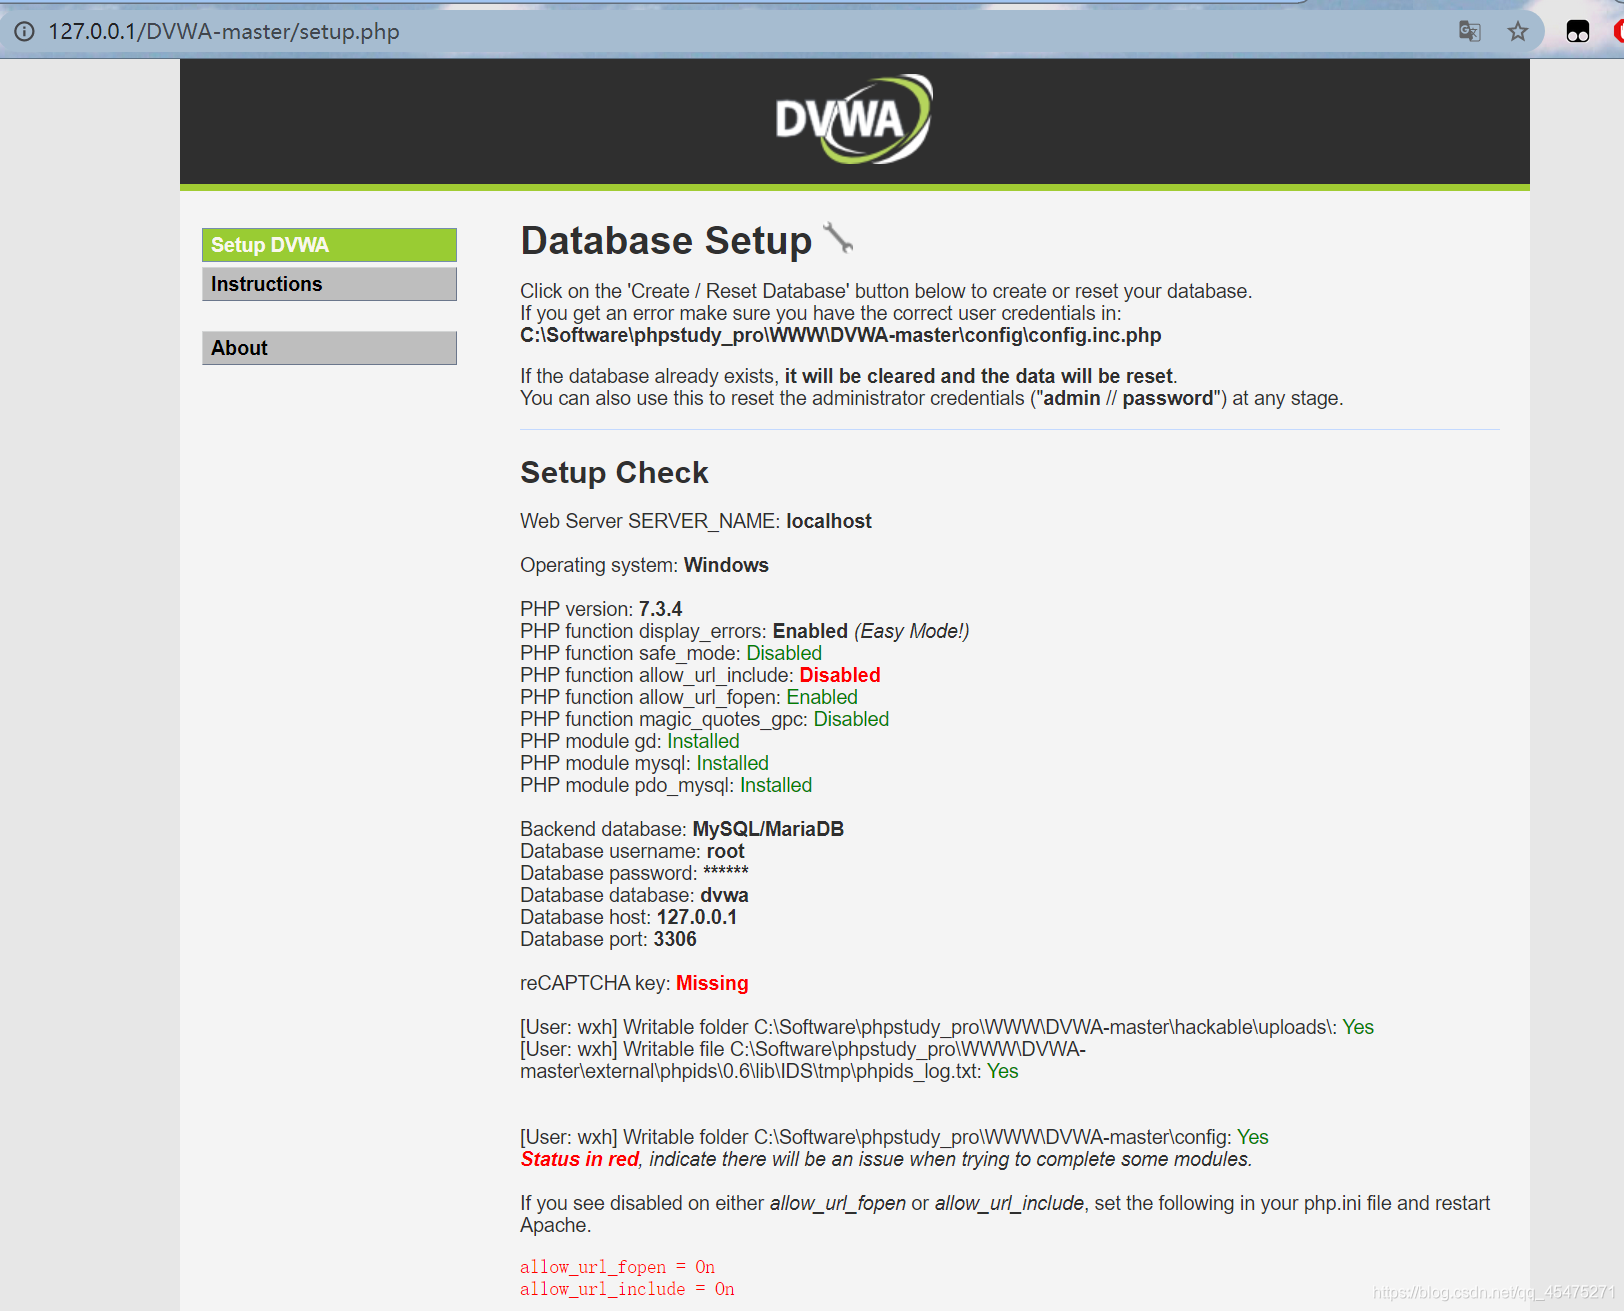Image resolution: width=1624 pixels, height=1311 pixels.
Task: Open the About menu item
Action: coord(329,348)
